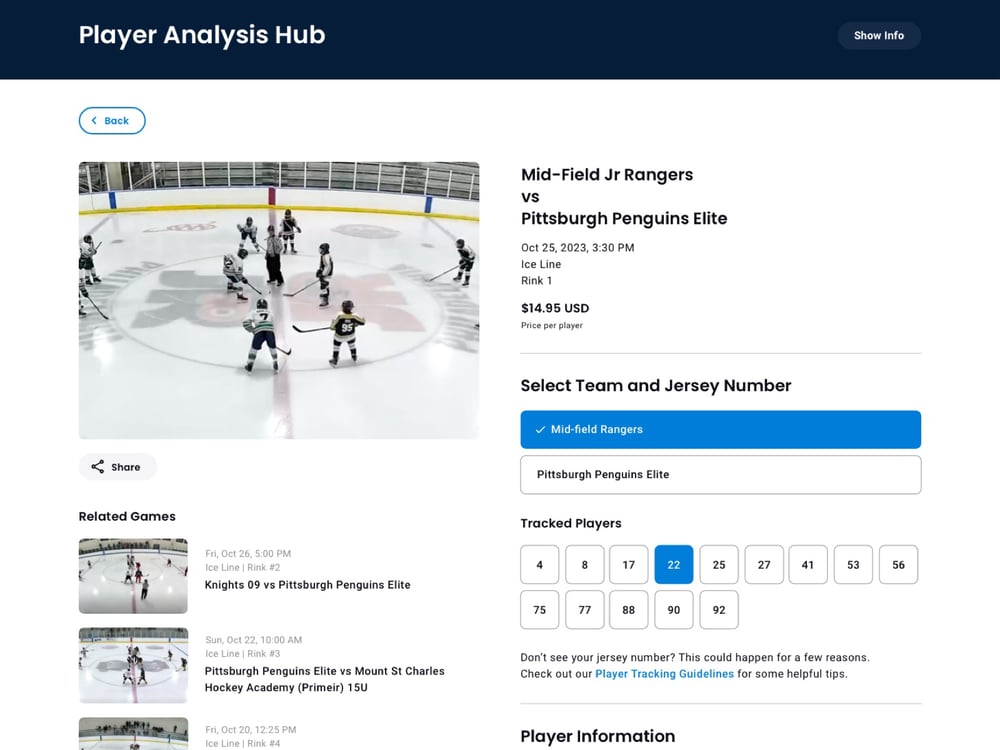Screen dimensions: 1000x750
Task: Deselect tracked player jersey 22
Action: coord(674,564)
